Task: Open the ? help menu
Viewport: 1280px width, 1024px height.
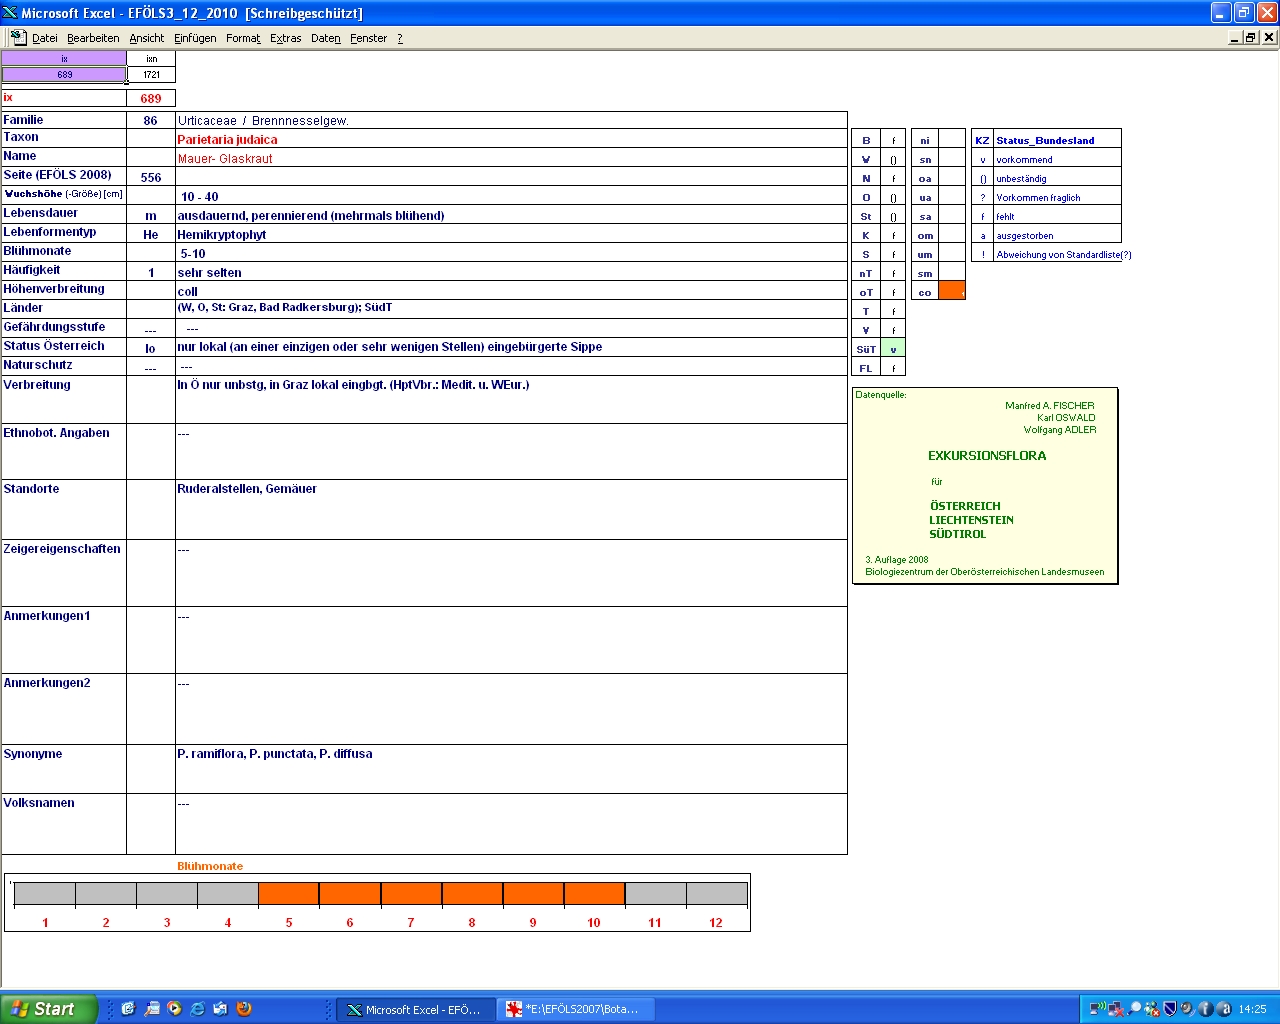Action: pyautogui.click(x=400, y=38)
